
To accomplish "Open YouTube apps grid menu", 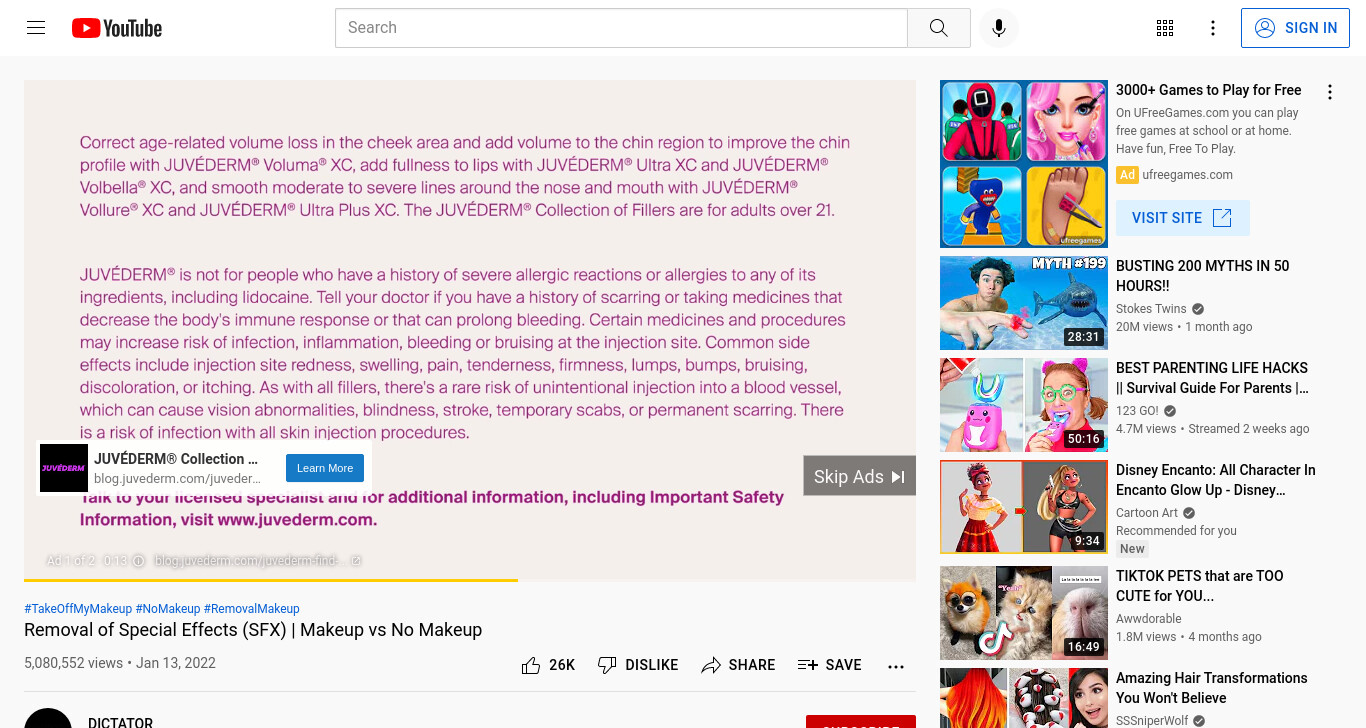I will point(1165,28).
